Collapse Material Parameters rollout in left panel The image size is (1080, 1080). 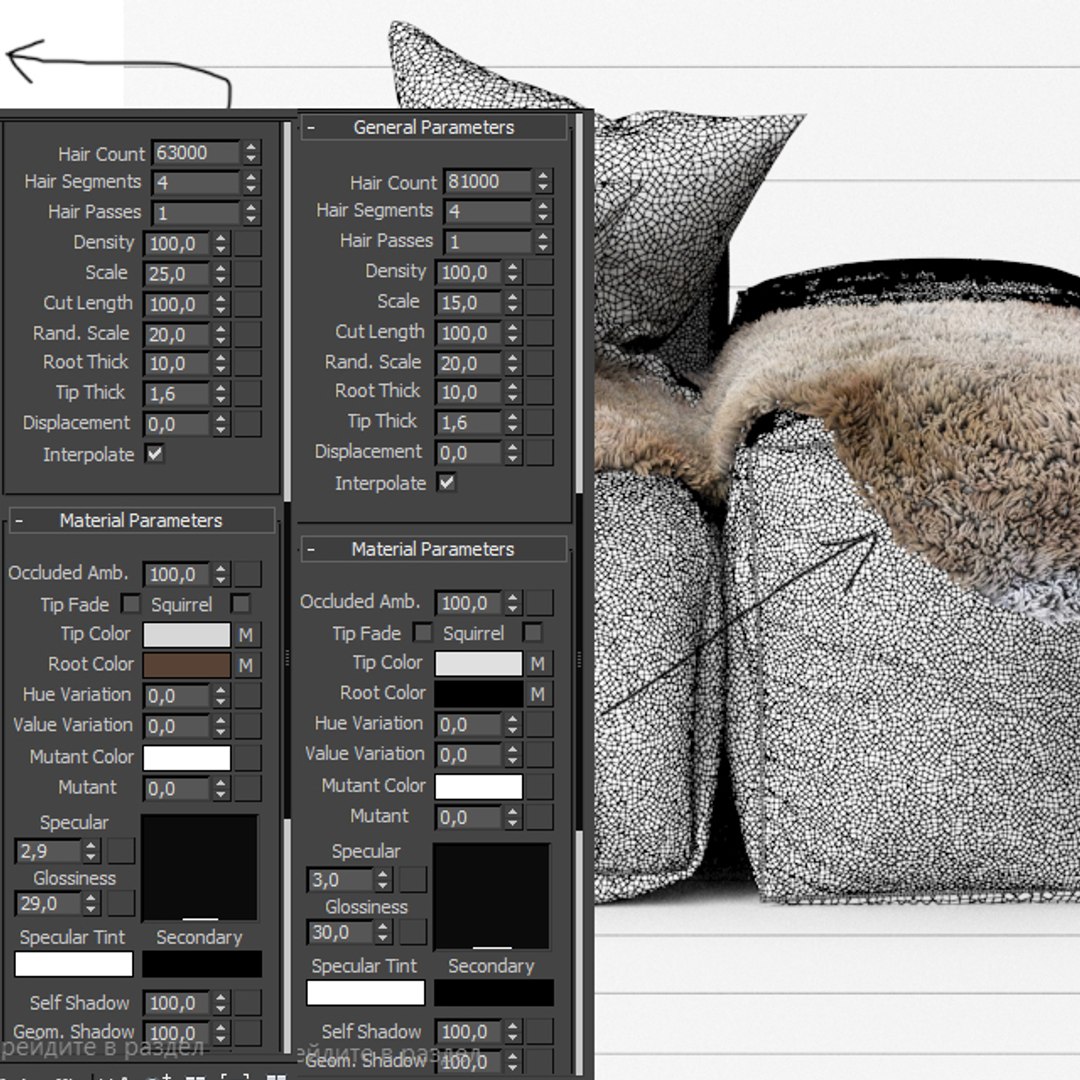[141, 521]
